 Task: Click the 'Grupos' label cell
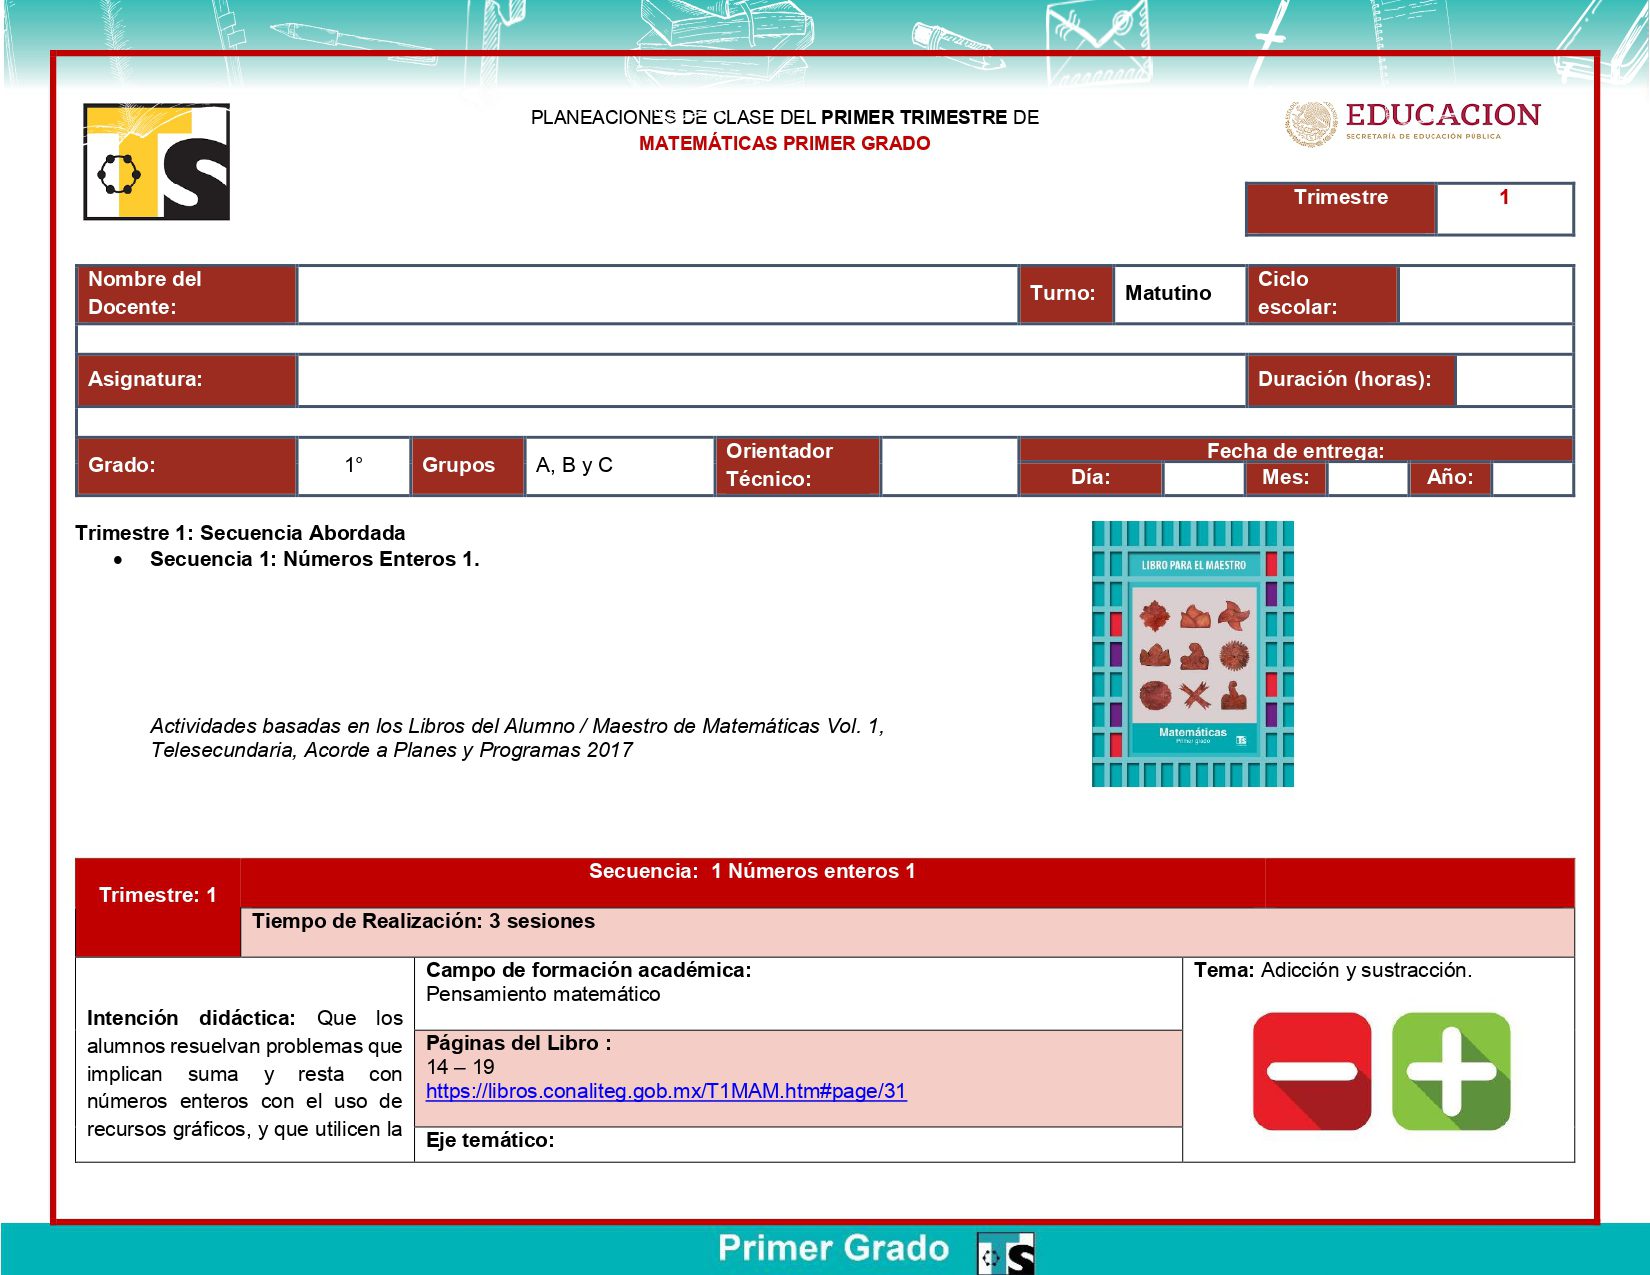467,466
